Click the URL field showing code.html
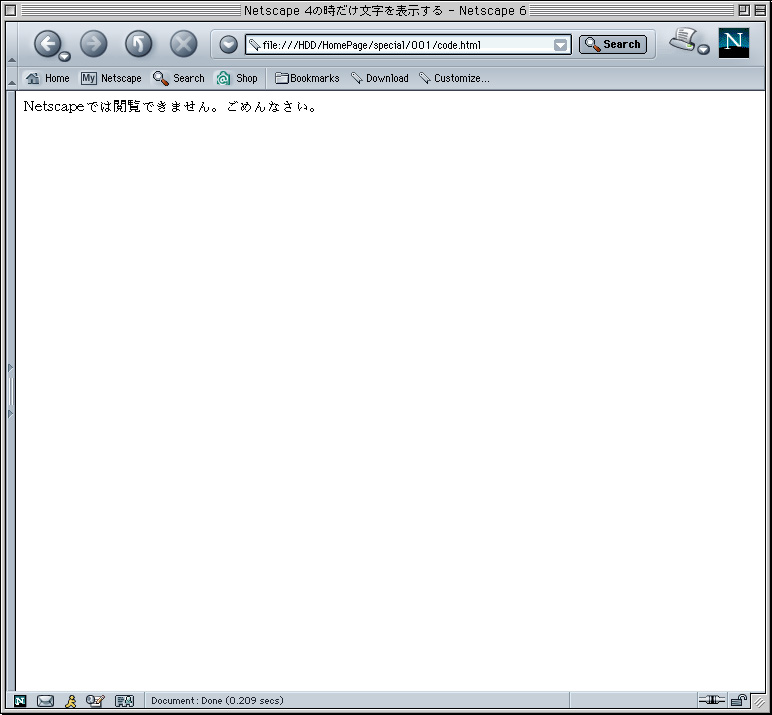772x715 pixels. (408, 45)
